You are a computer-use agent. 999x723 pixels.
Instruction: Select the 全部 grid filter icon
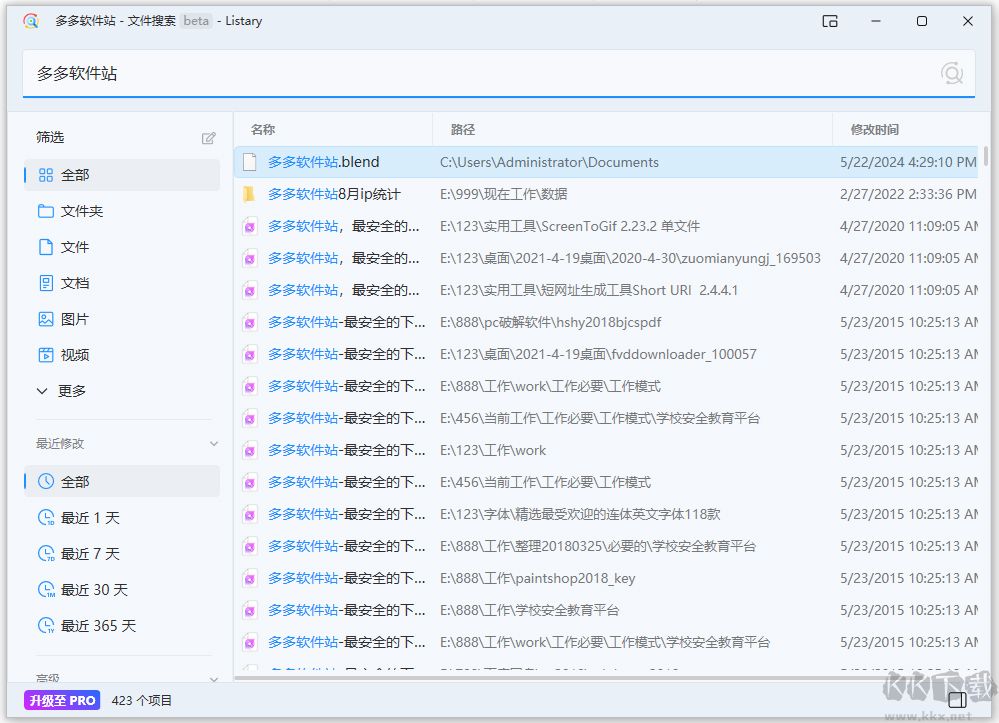click(46, 175)
